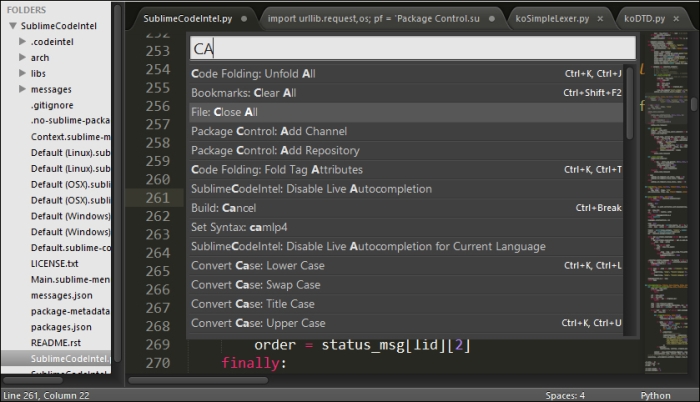Screen dimensions: 700x402
Task: Select highlighted SublimeCodeIntel.py in sidebar
Action: (56, 359)
